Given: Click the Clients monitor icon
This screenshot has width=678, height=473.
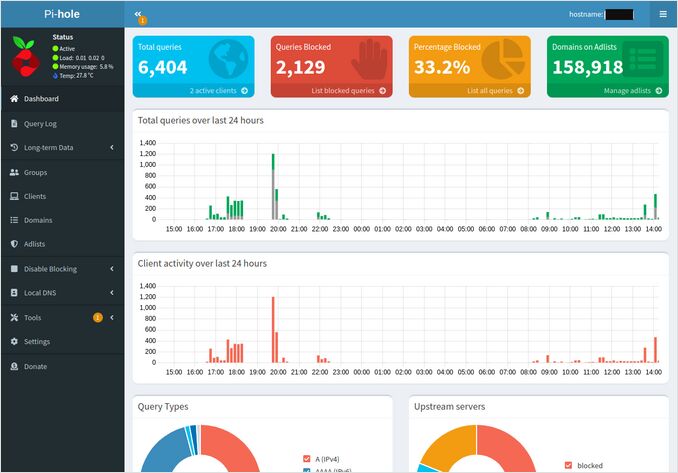Looking at the screenshot, I should click(x=14, y=196).
